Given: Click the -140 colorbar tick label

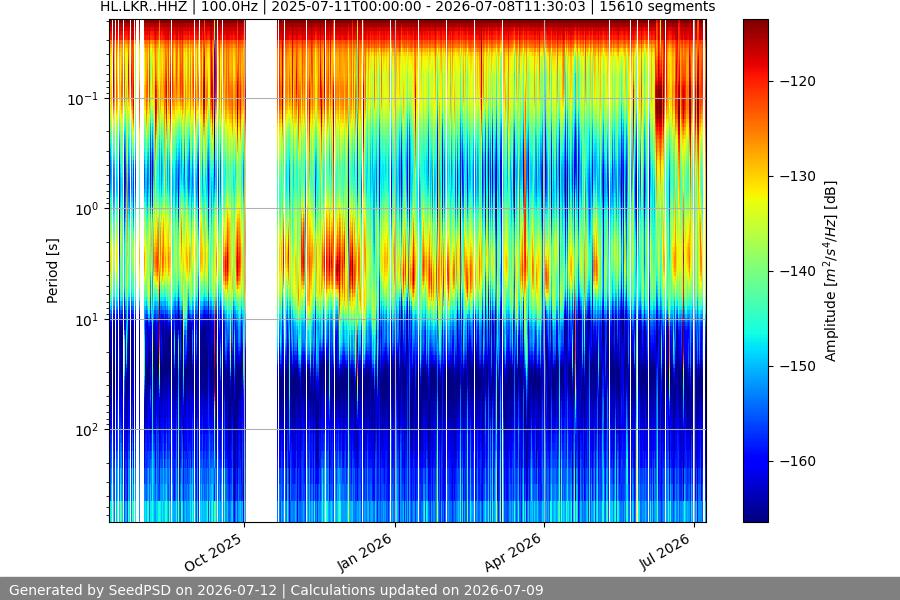Looking at the screenshot, I should 798,271.
